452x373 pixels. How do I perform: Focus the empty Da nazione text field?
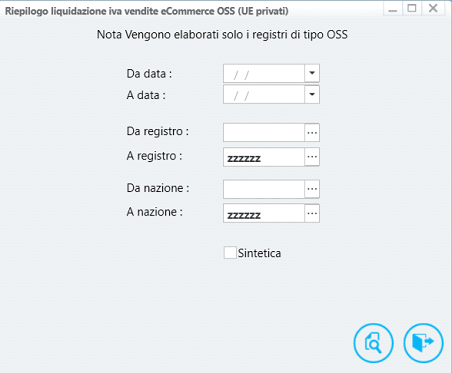coord(264,189)
